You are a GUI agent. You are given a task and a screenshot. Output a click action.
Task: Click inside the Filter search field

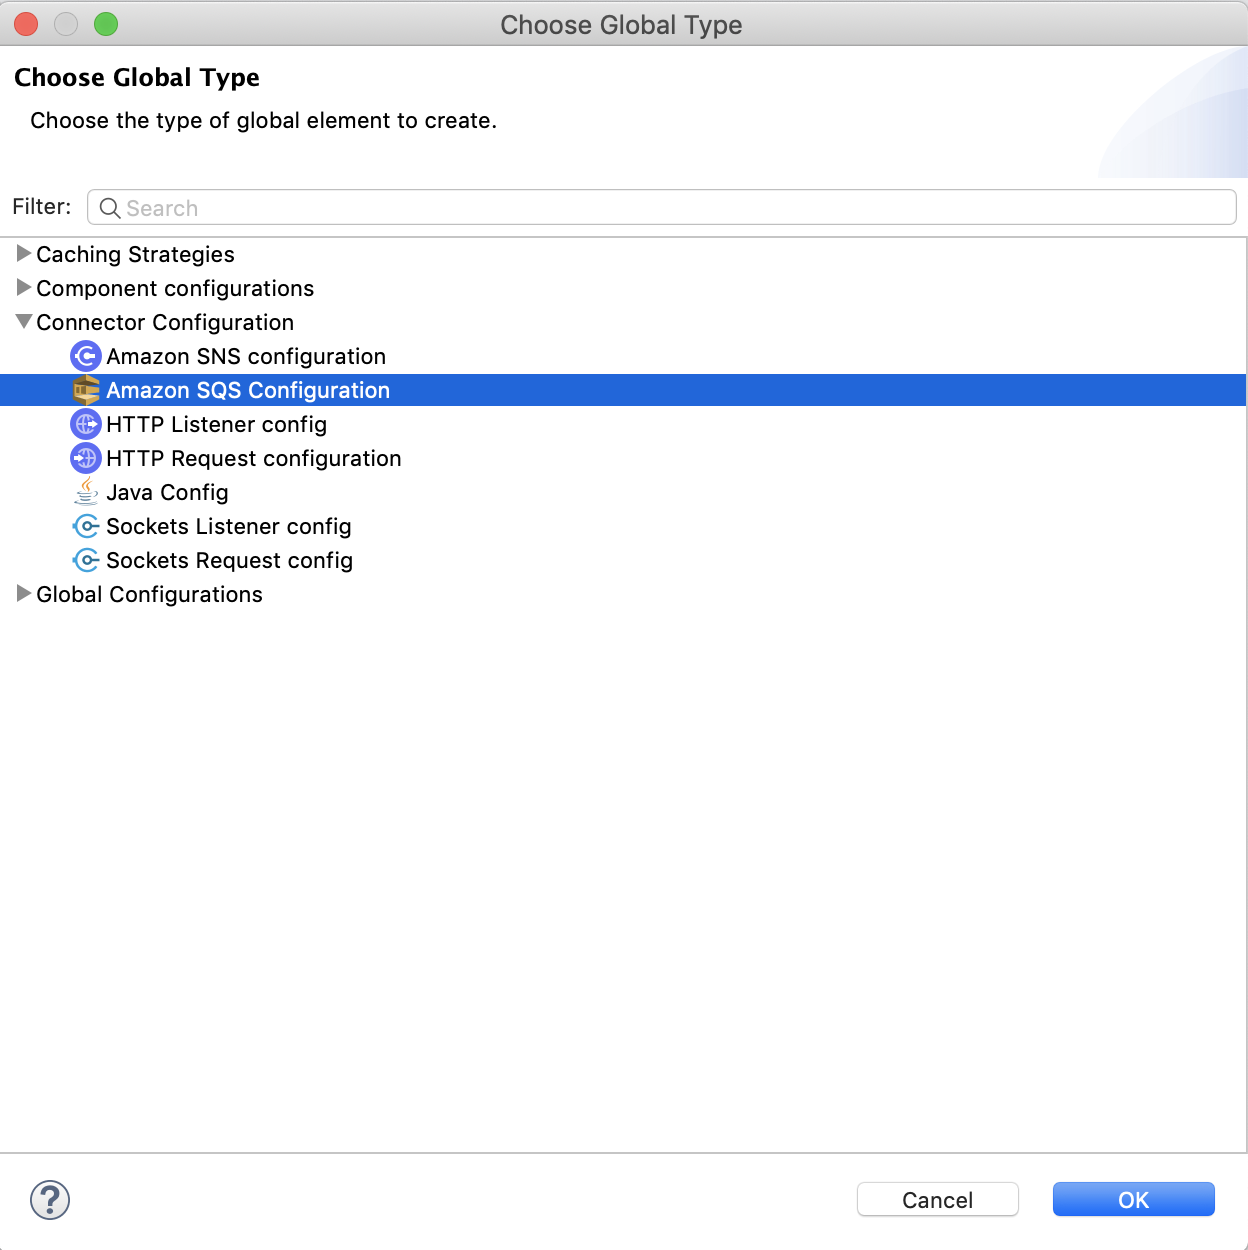[400, 207]
